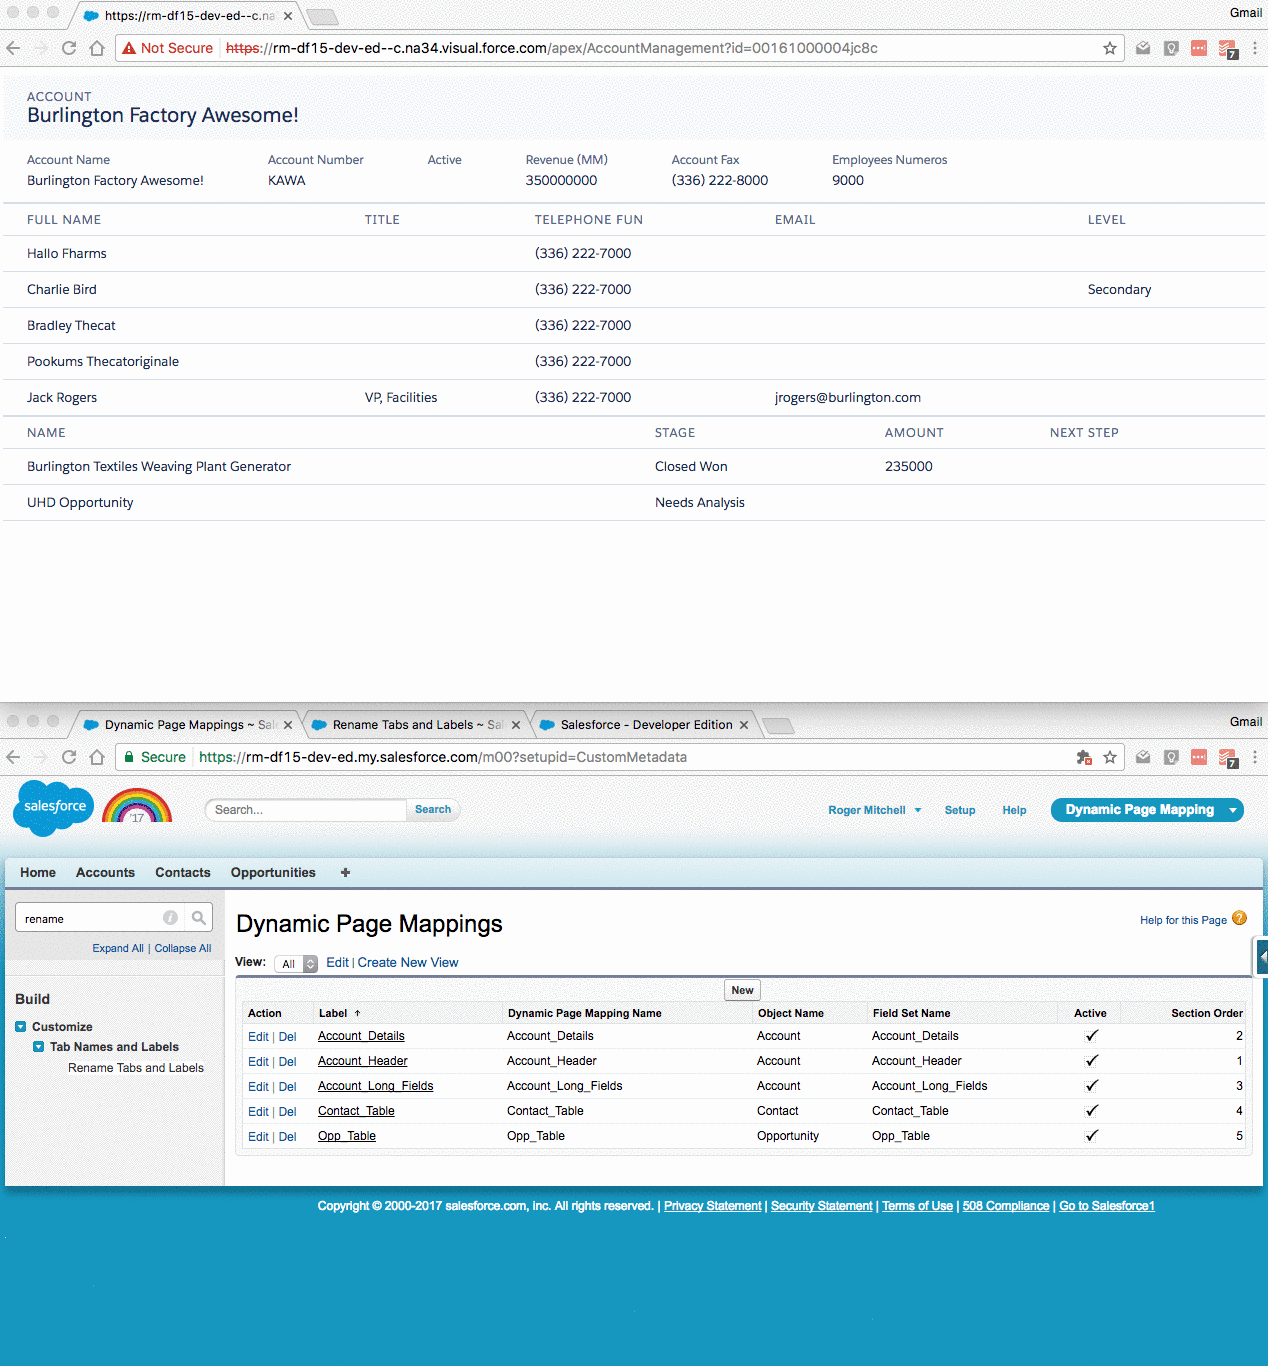1268x1366 pixels.
Task: Focus the header Search... input field
Action: pyautogui.click(x=305, y=810)
